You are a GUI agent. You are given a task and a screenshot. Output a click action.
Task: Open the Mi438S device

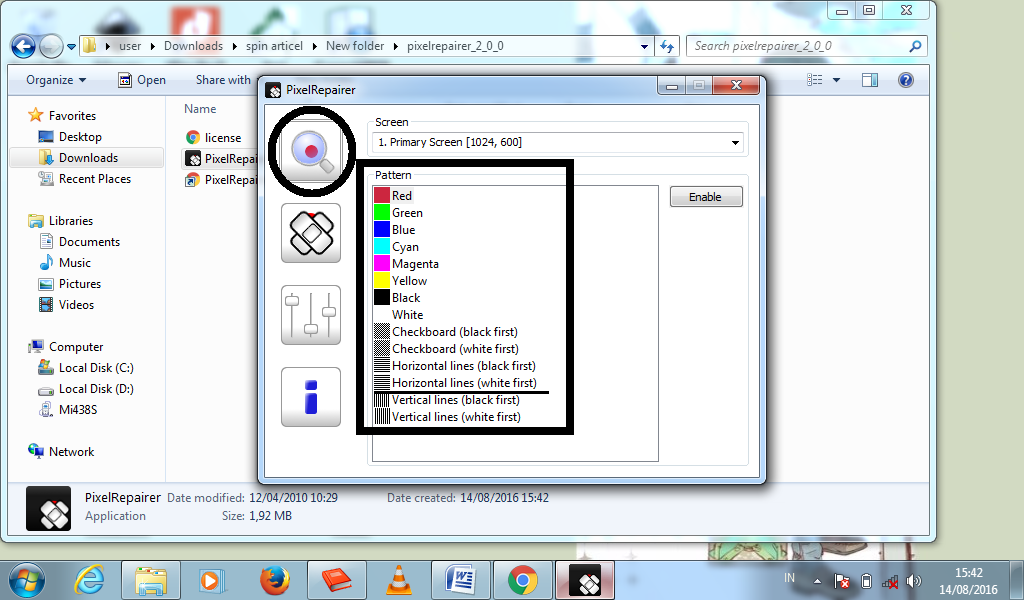(68, 409)
